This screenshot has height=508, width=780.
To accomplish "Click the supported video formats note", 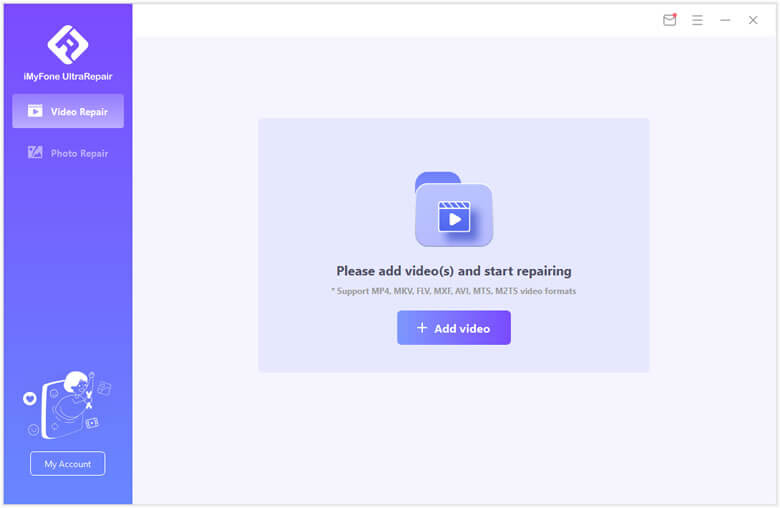I will click(x=454, y=291).
